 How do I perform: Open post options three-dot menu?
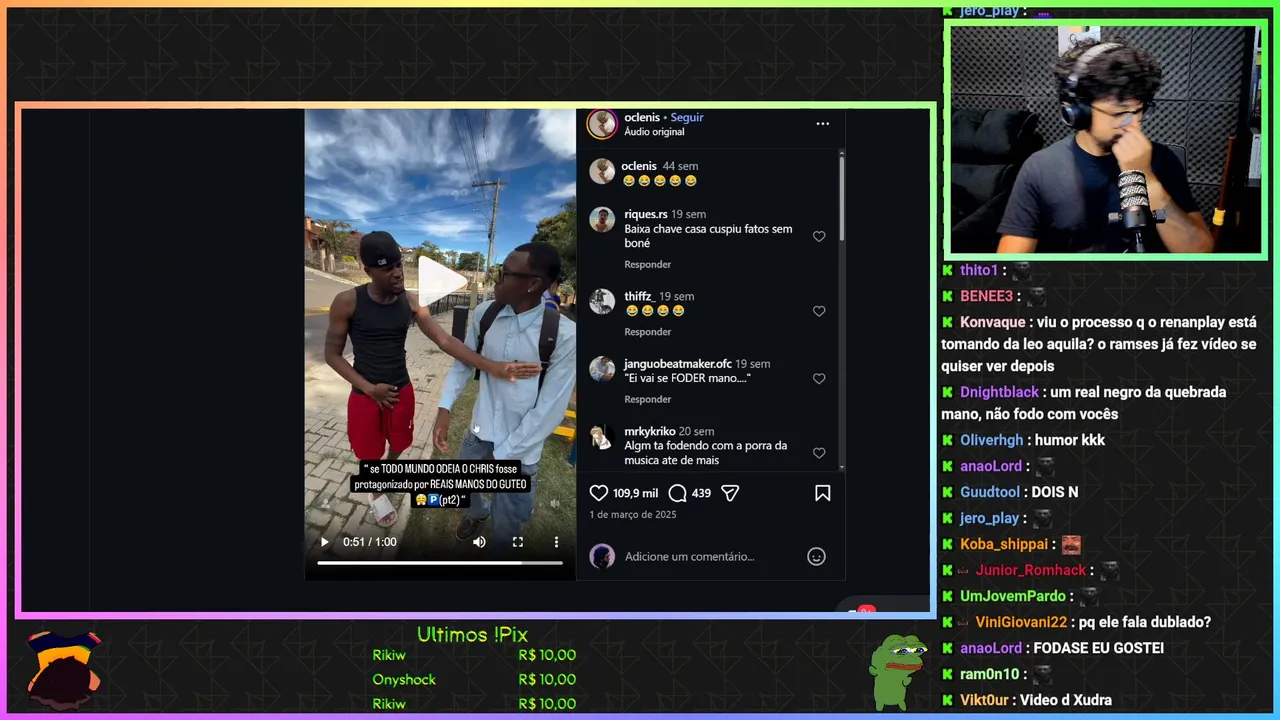point(823,124)
